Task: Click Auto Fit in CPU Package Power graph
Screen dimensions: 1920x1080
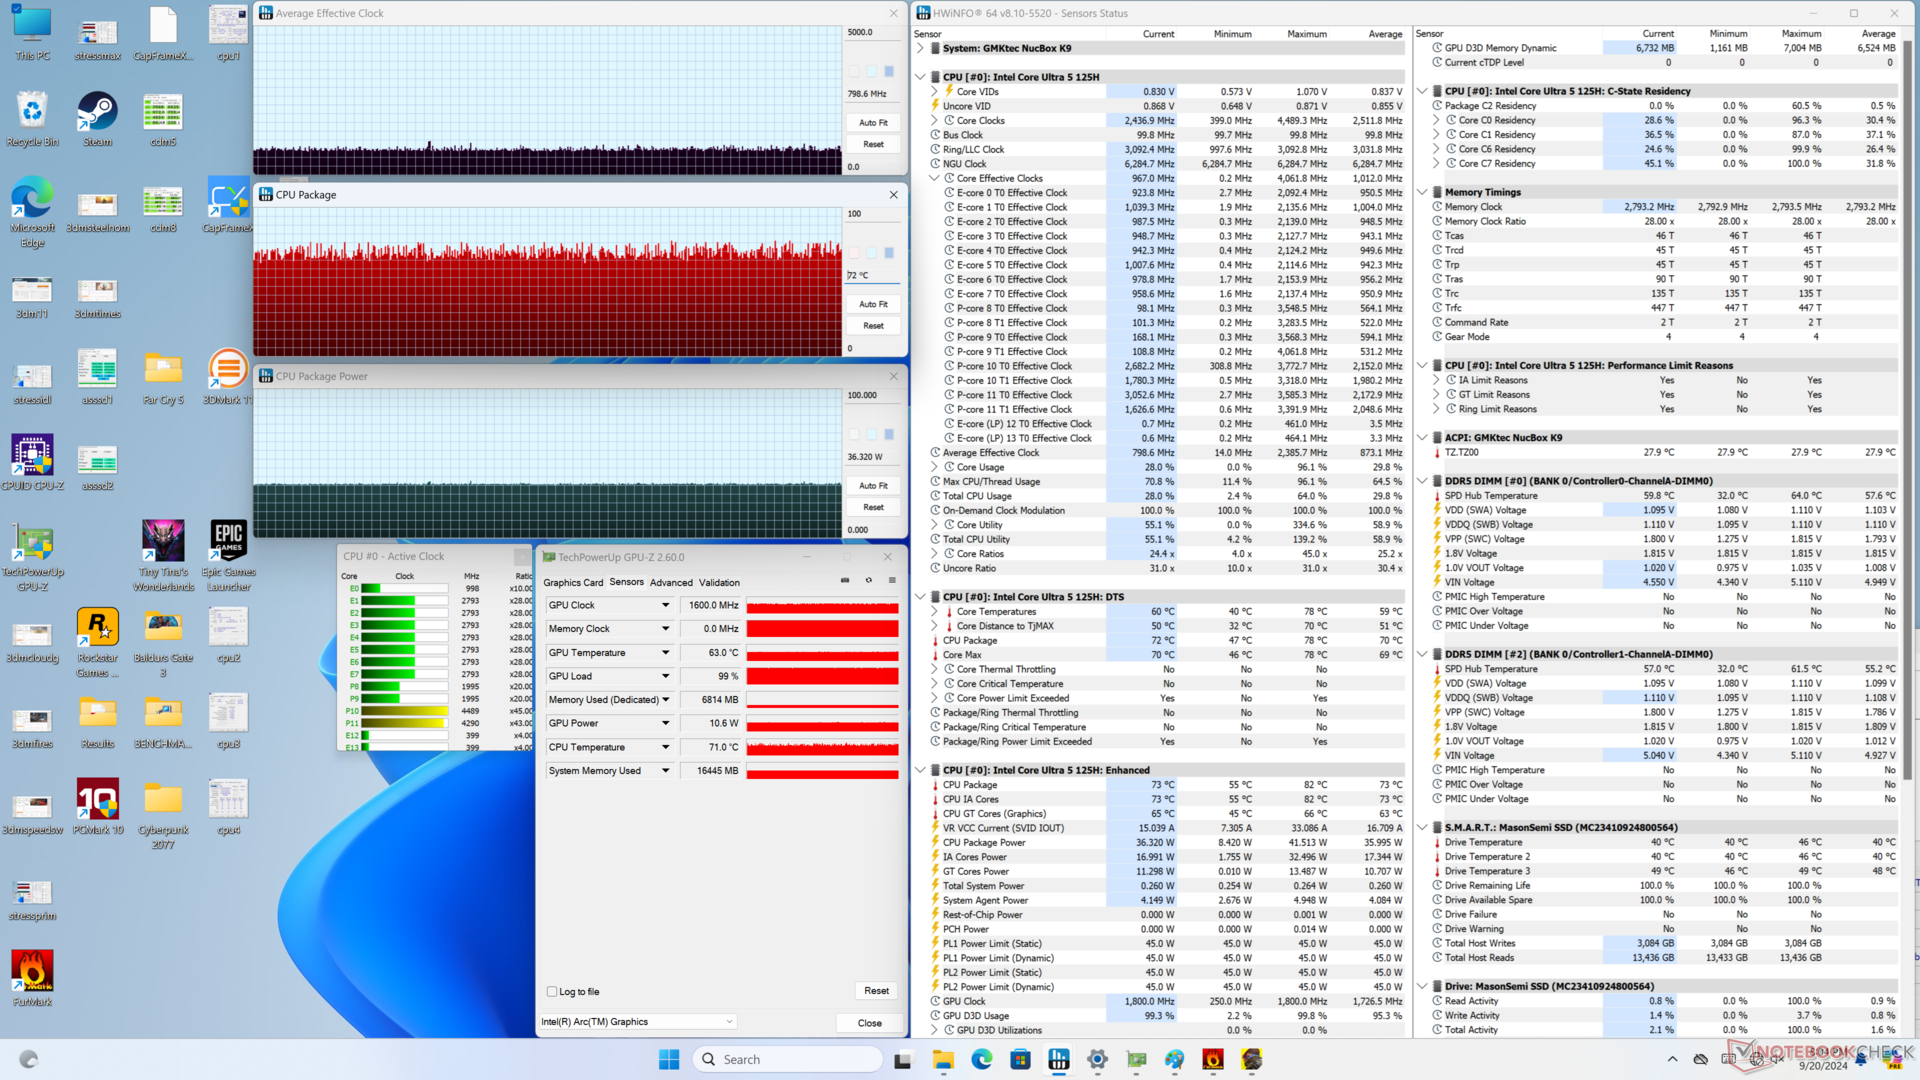Action: click(873, 485)
